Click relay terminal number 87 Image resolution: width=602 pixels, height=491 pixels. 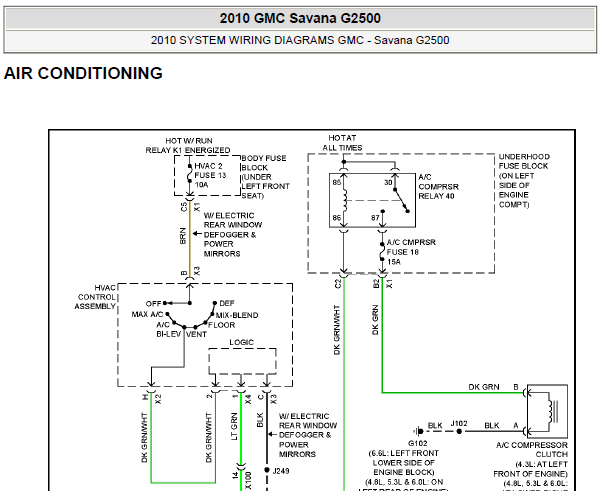[375, 218]
